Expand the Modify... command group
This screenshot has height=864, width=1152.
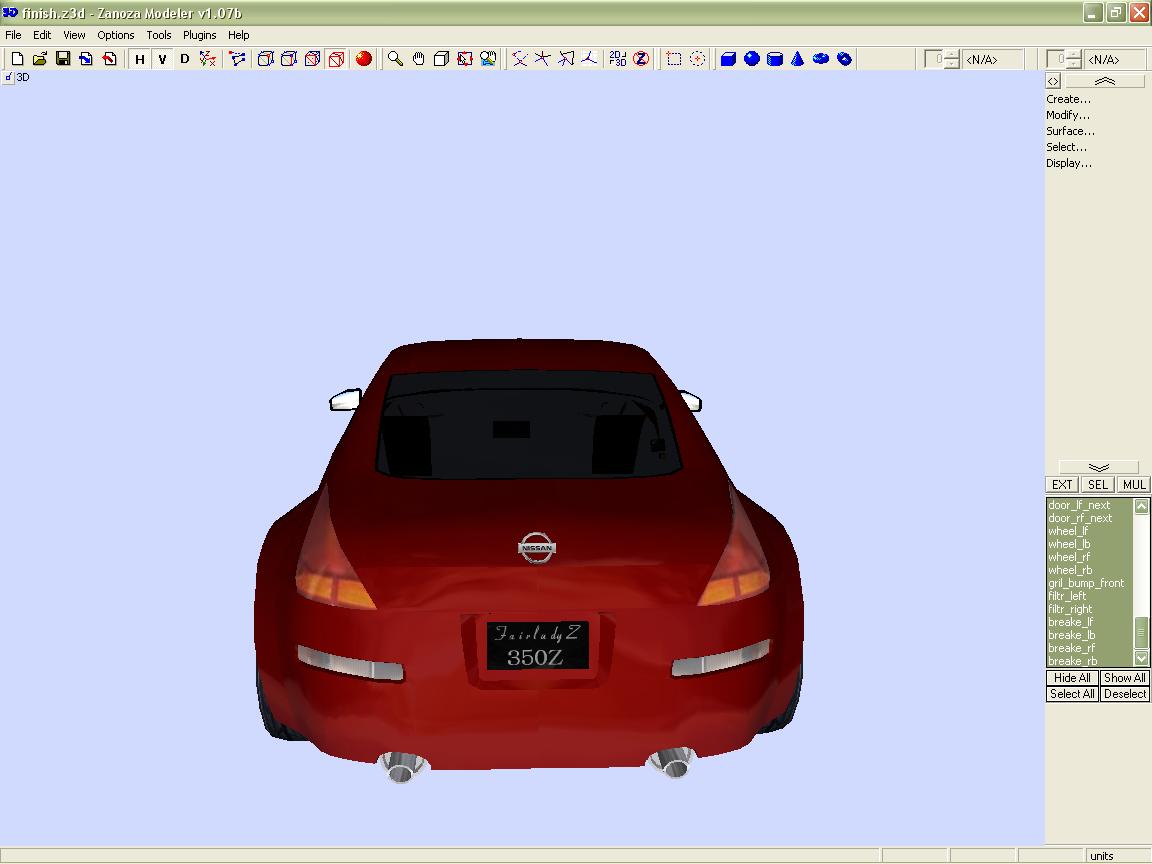click(1068, 115)
